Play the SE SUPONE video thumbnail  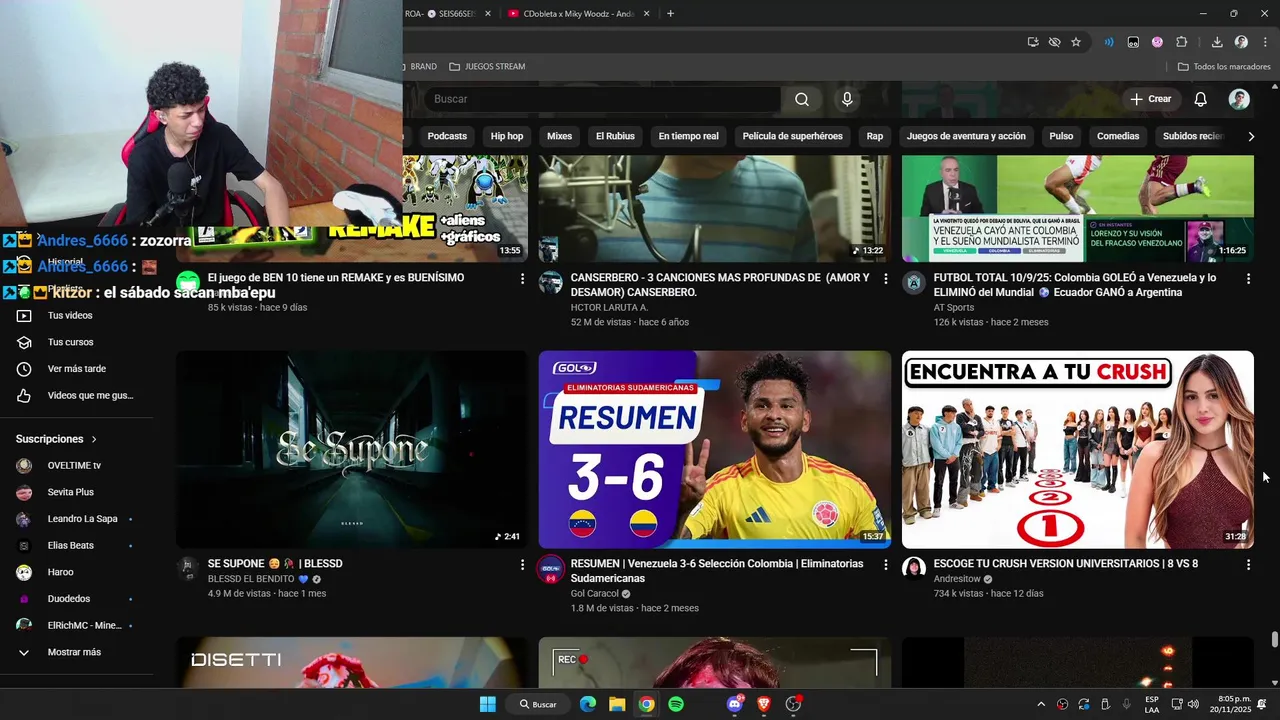(352, 449)
